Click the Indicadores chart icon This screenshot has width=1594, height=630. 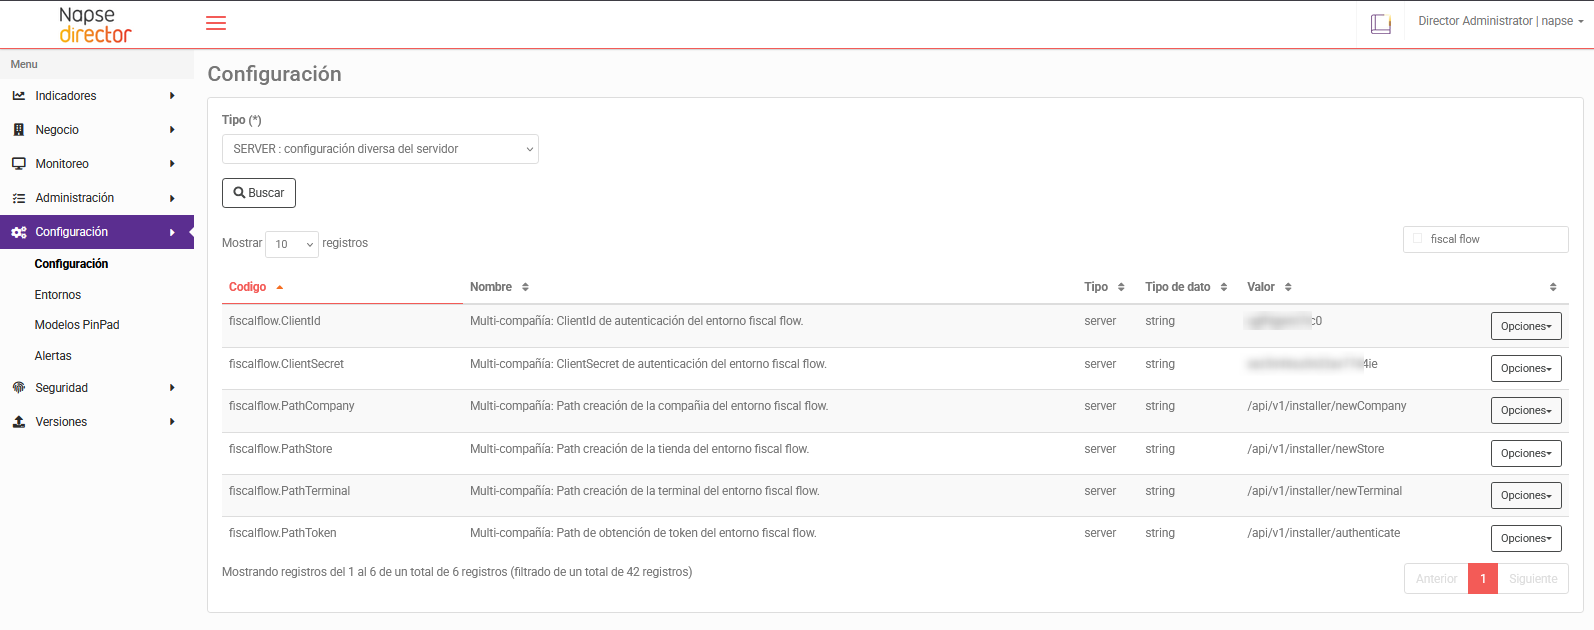(x=19, y=96)
